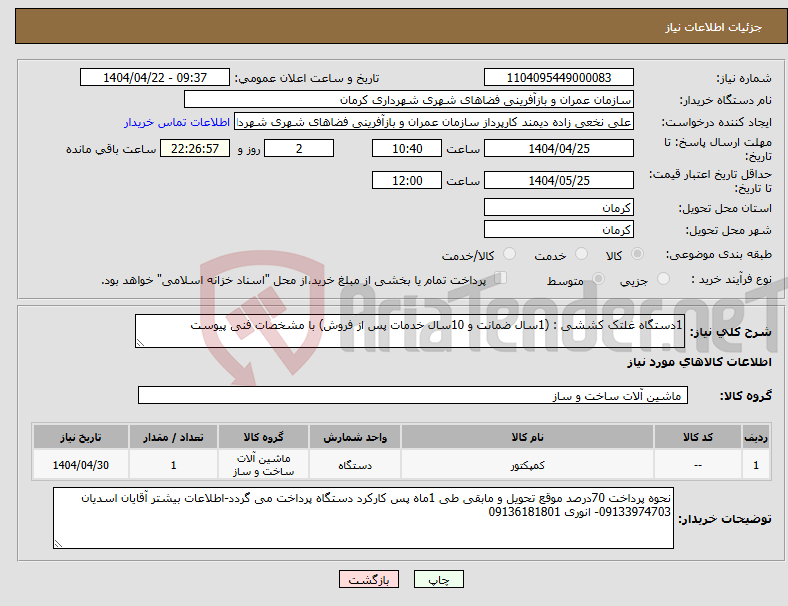Click the کمپکتور item name cell

tap(527, 465)
